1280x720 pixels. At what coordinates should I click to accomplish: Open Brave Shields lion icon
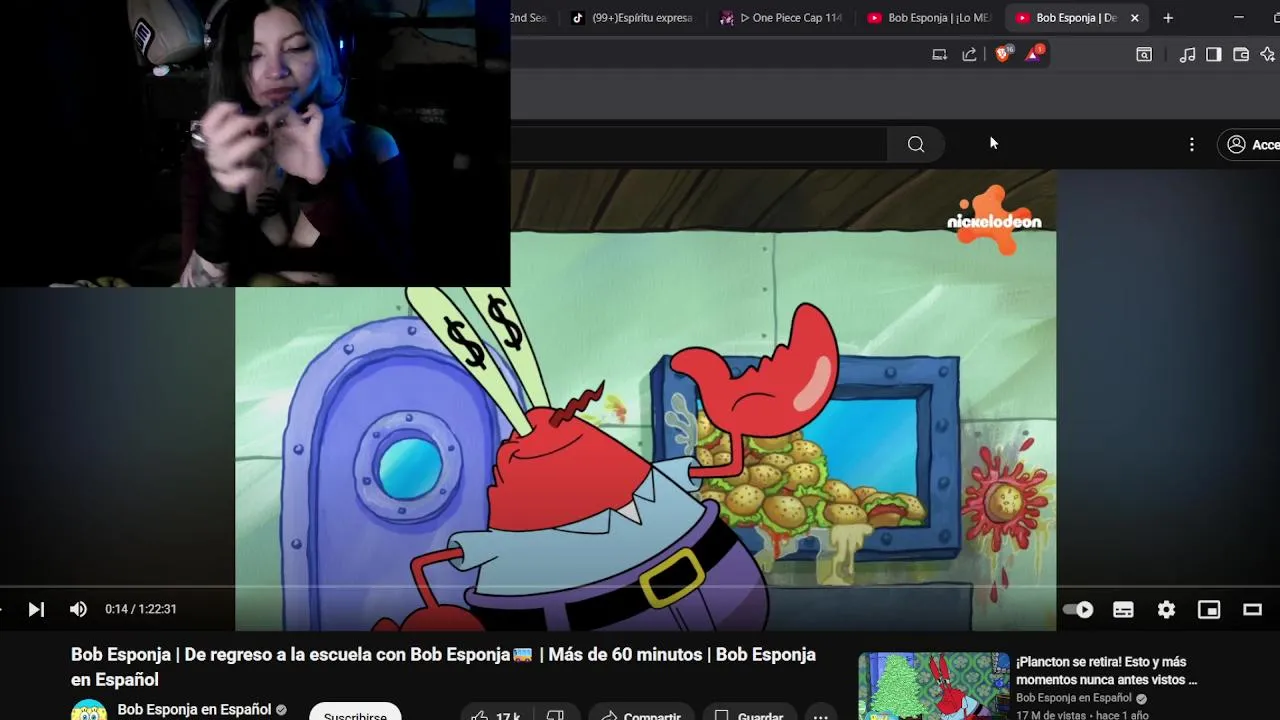click(1002, 54)
